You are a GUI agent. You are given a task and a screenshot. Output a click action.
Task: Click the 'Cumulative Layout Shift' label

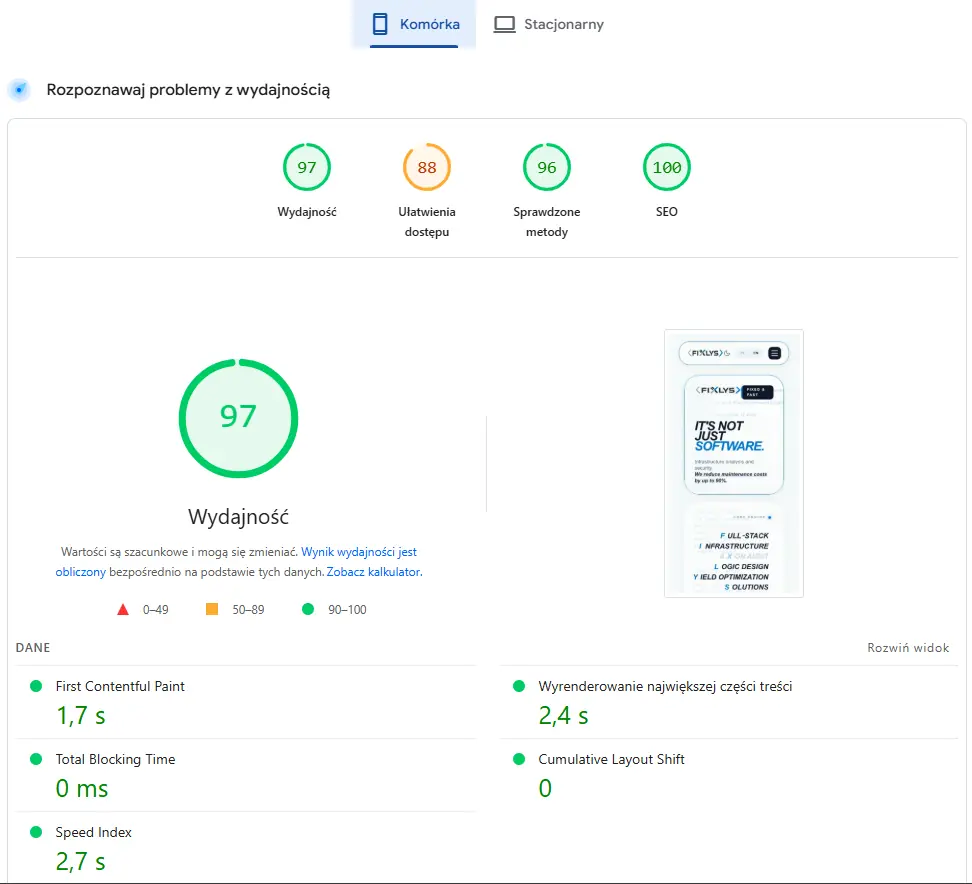tap(611, 759)
